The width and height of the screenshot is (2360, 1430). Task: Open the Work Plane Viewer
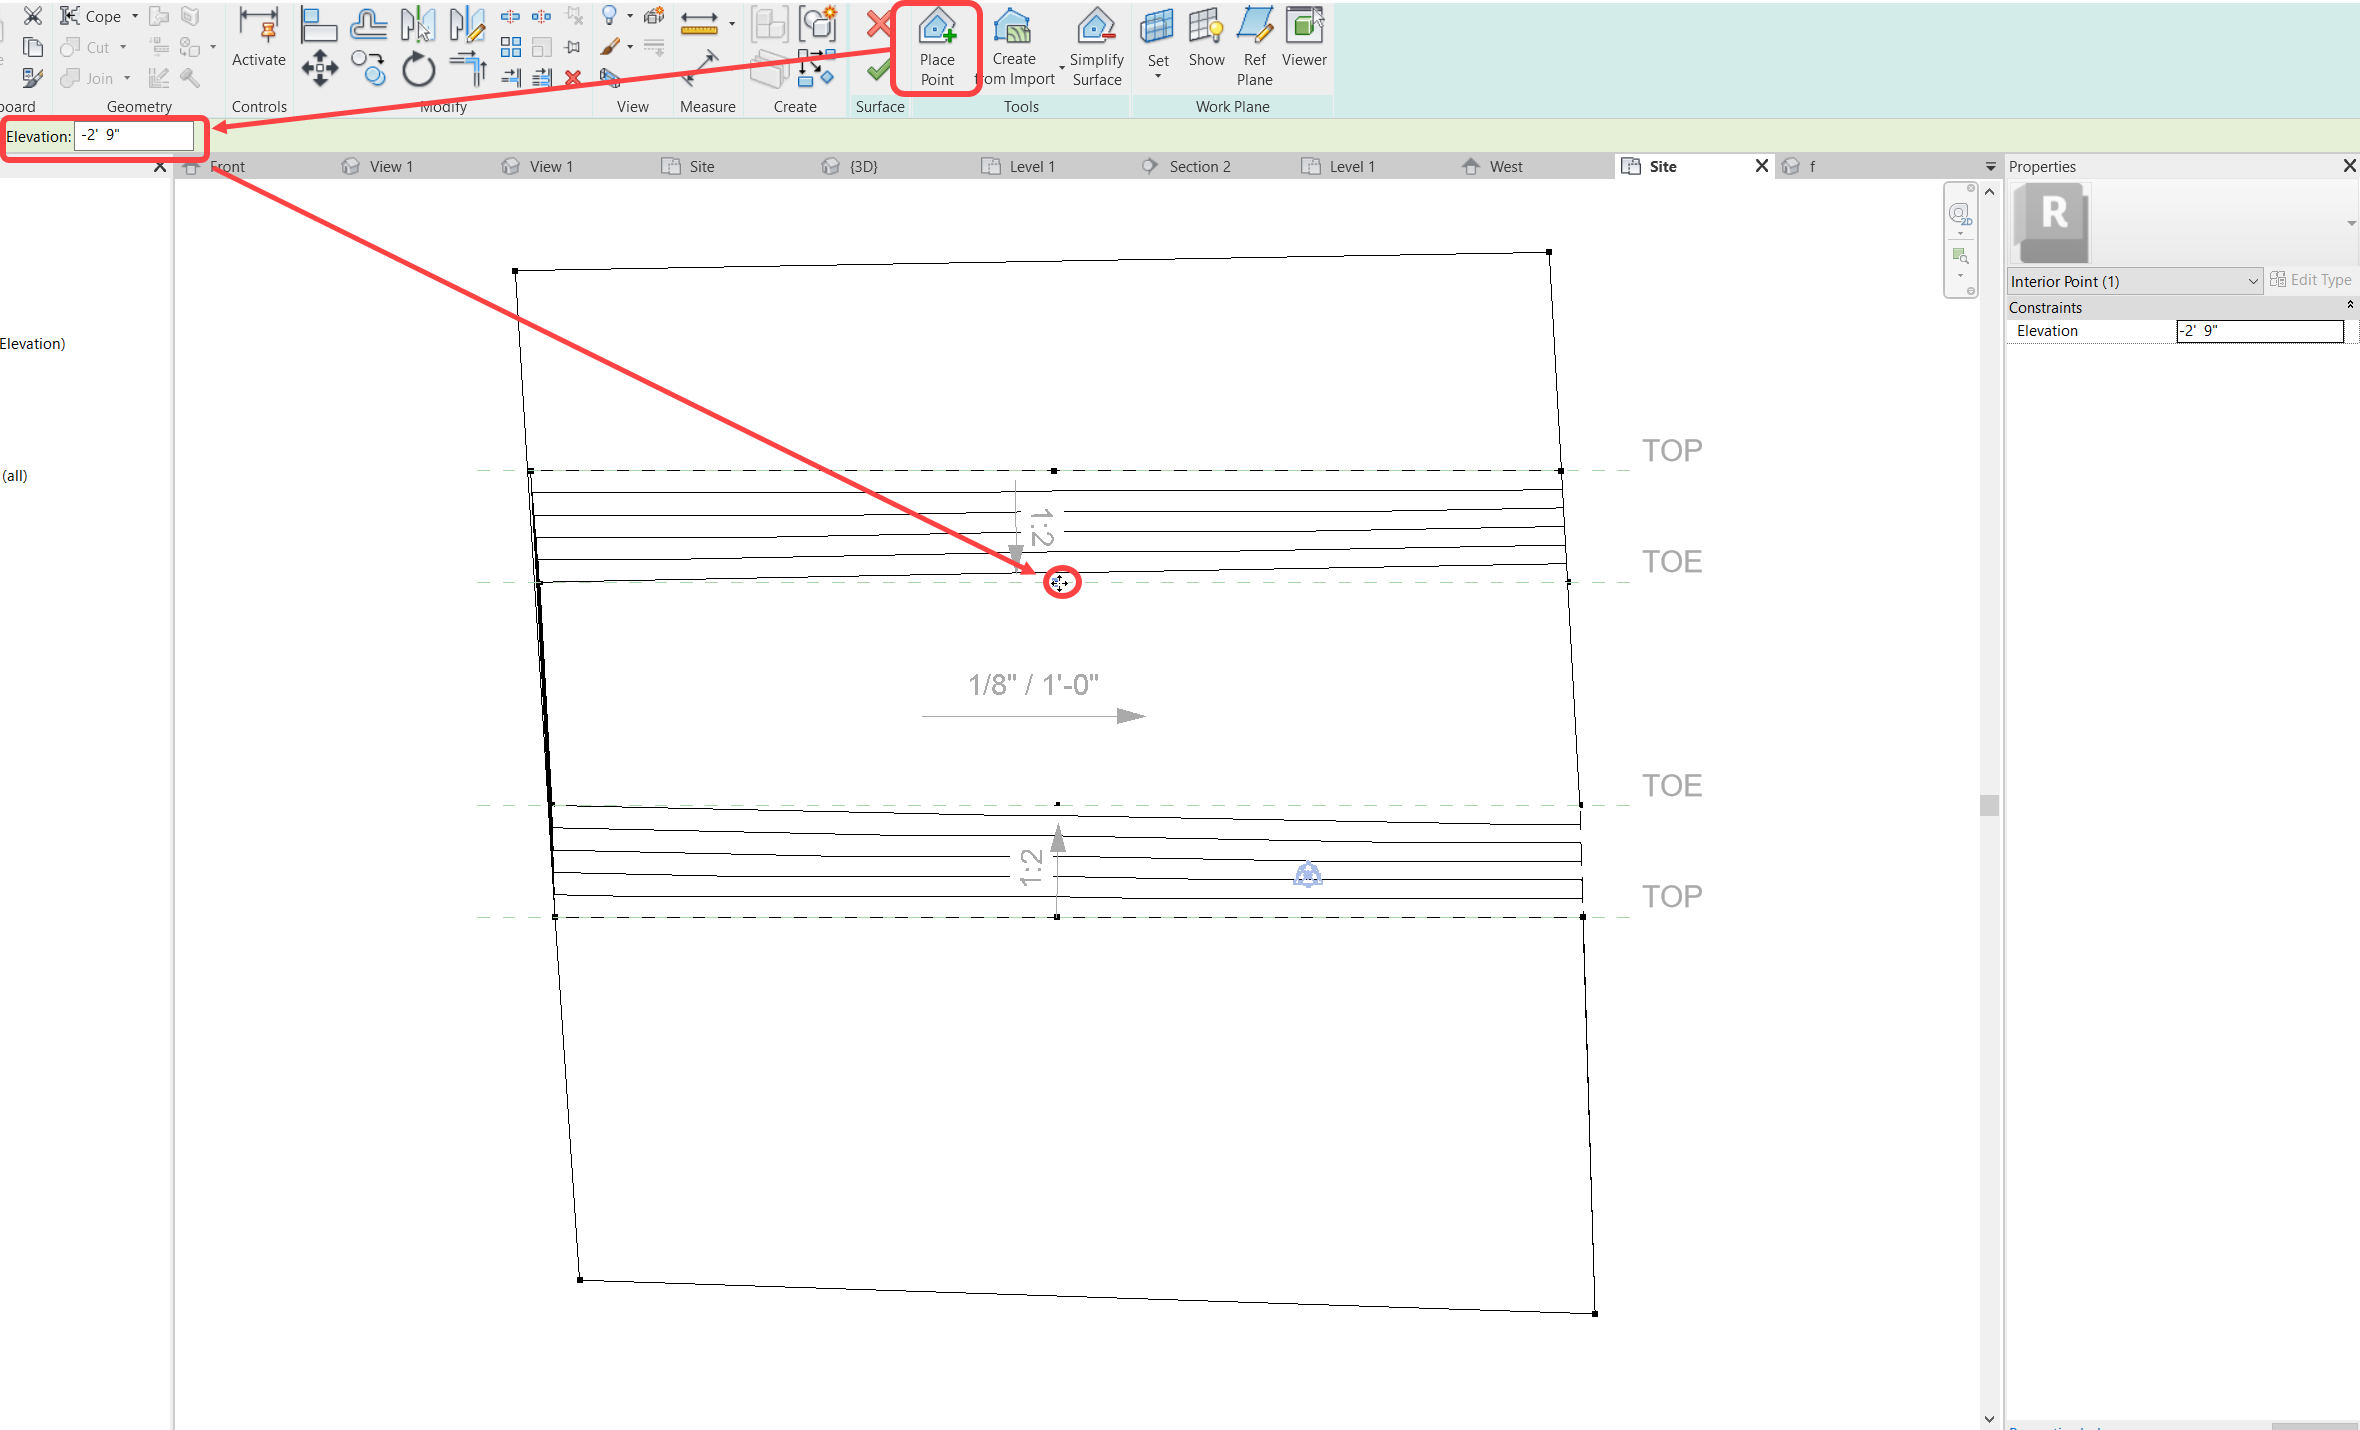tap(1302, 40)
